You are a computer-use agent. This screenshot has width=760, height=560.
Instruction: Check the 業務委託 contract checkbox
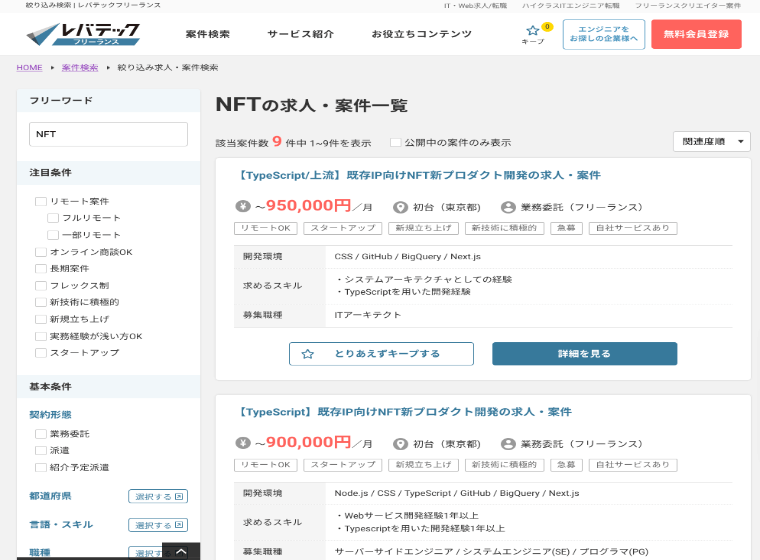(x=41, y=434)
